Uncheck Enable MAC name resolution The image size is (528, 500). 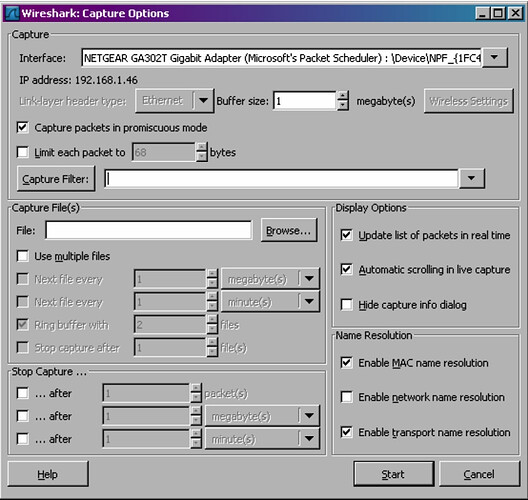(x=346, y=363)
